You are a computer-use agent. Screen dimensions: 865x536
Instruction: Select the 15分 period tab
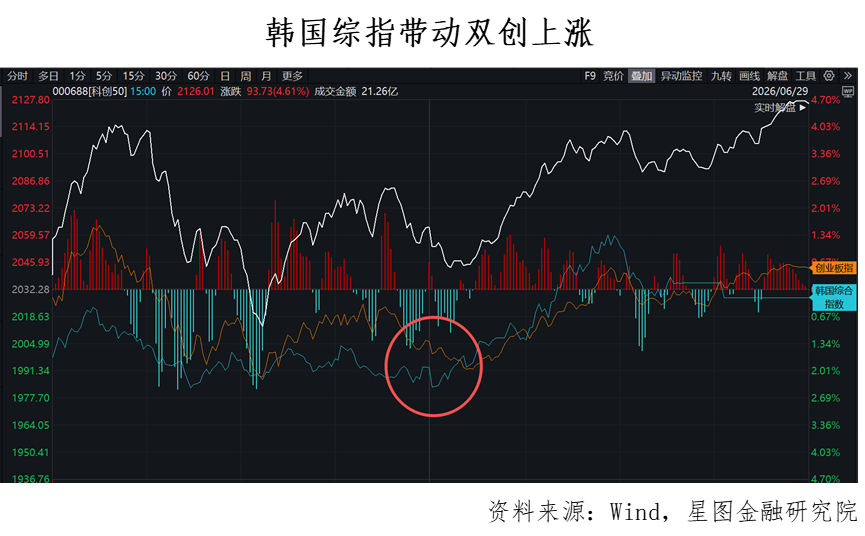coord(133,76)
